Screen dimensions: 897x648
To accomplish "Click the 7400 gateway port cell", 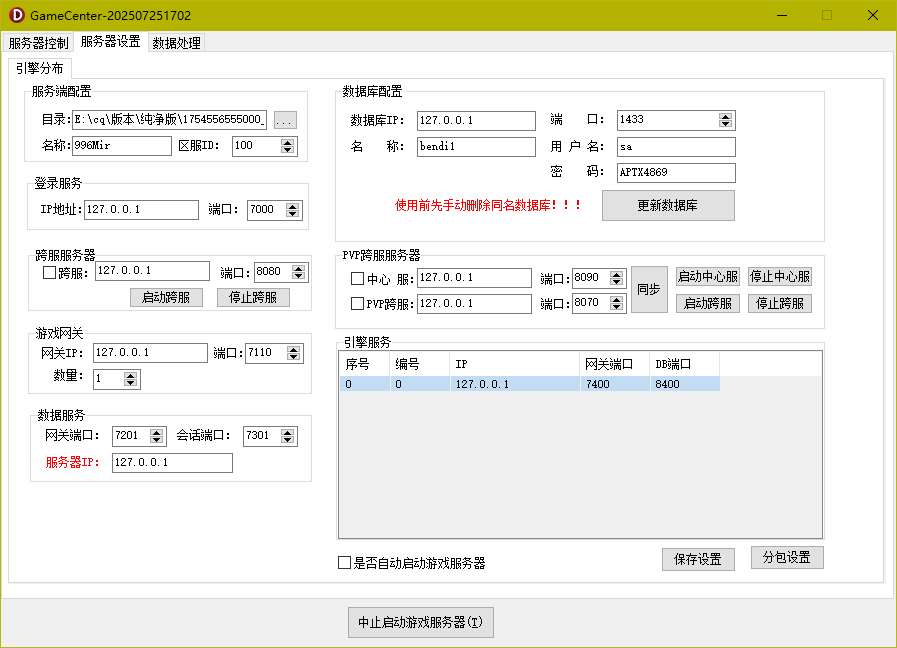I will [614, 384].
